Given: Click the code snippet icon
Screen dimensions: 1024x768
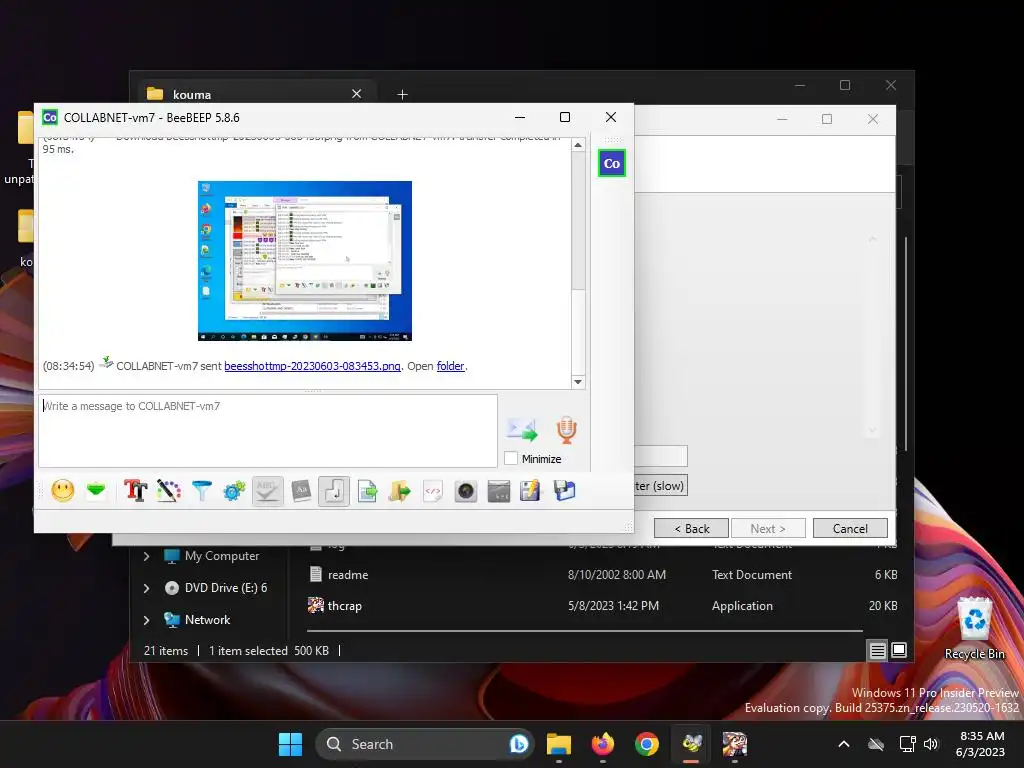Looking at the screenshot, I should [432, 491].
